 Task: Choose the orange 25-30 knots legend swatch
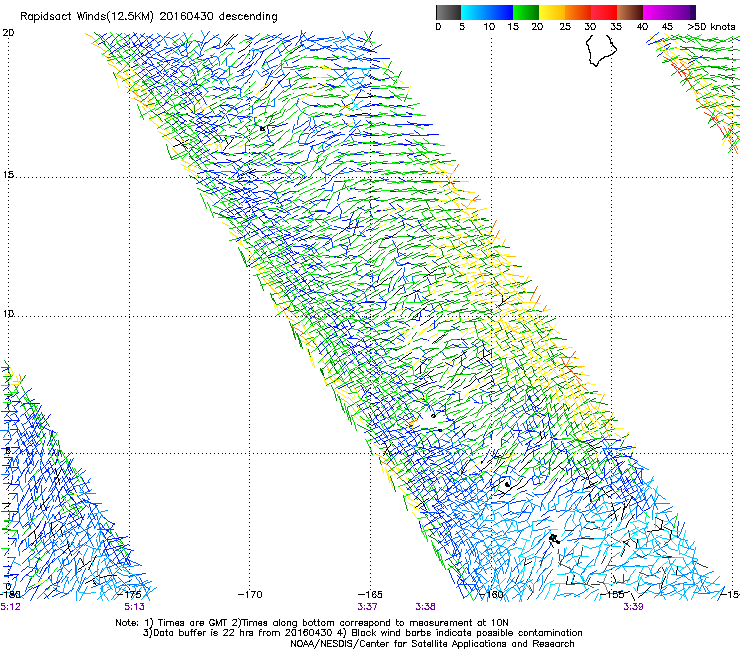[x=578, y=12]
